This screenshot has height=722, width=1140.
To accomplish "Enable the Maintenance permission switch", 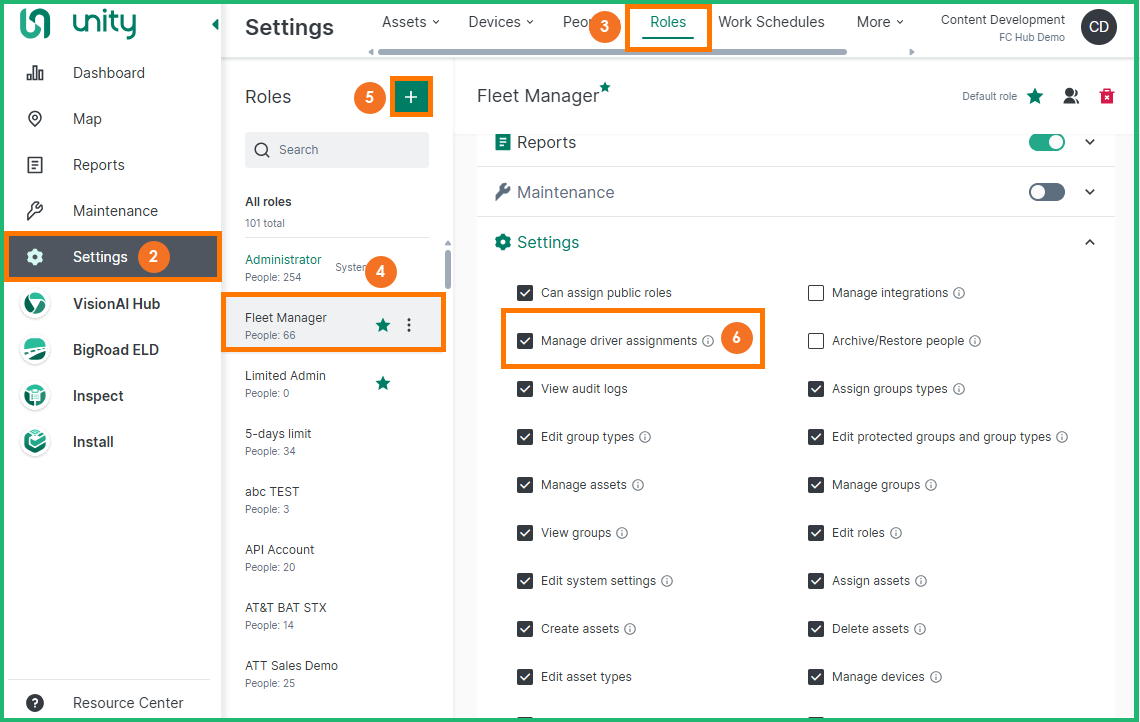I will [x=1047, y=192].
